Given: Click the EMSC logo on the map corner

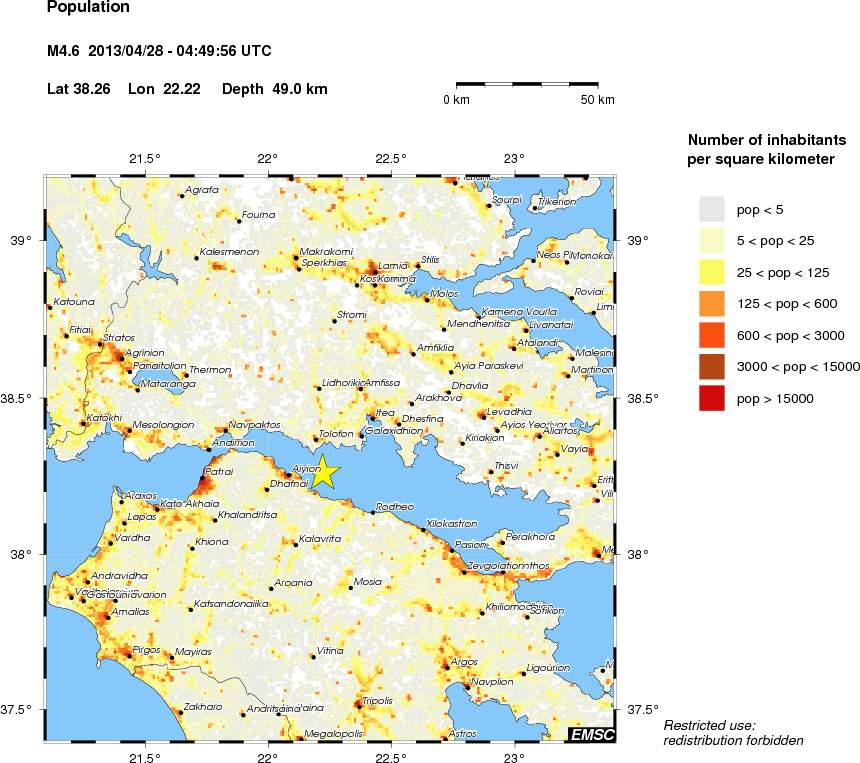Looking at the screenshot, I should [x=591, y=735].
